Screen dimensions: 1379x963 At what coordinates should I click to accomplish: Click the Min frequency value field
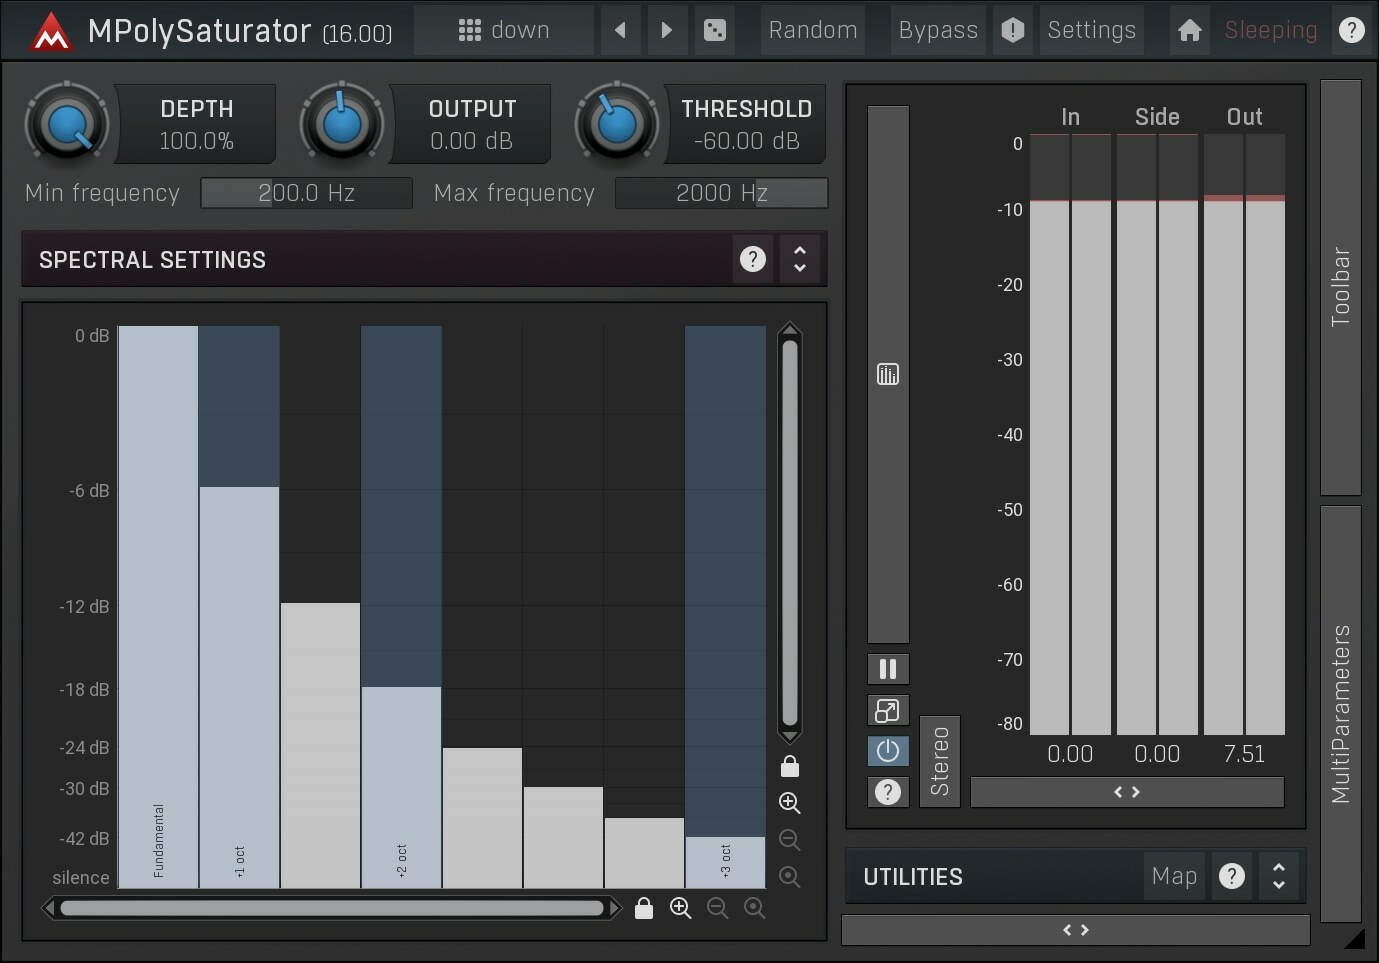pos(306,192)
